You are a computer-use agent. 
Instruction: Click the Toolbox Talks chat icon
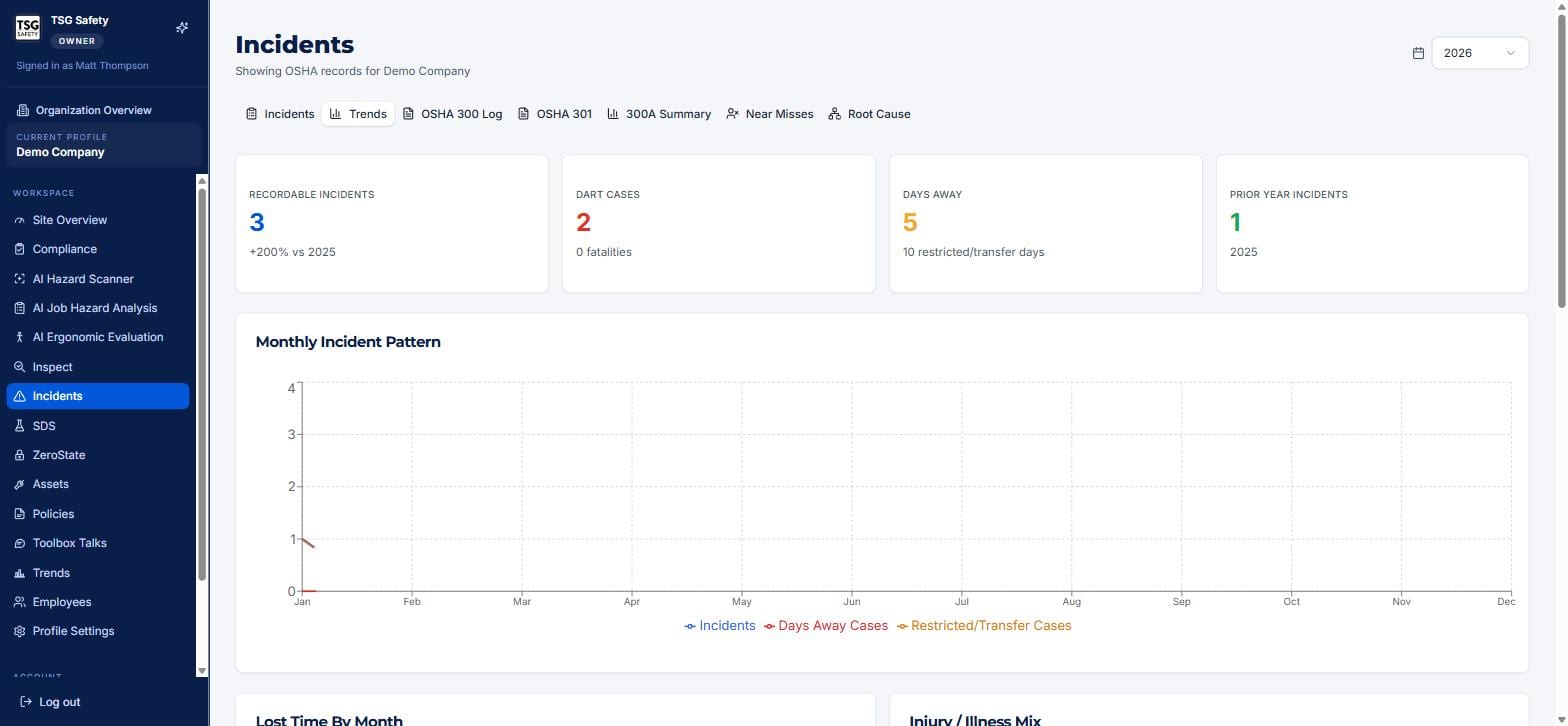click(20, 543)
